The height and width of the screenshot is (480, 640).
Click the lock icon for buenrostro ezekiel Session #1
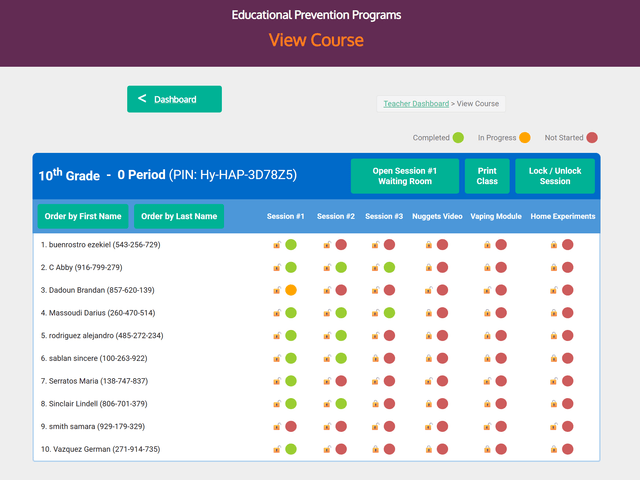coord(277,244)
